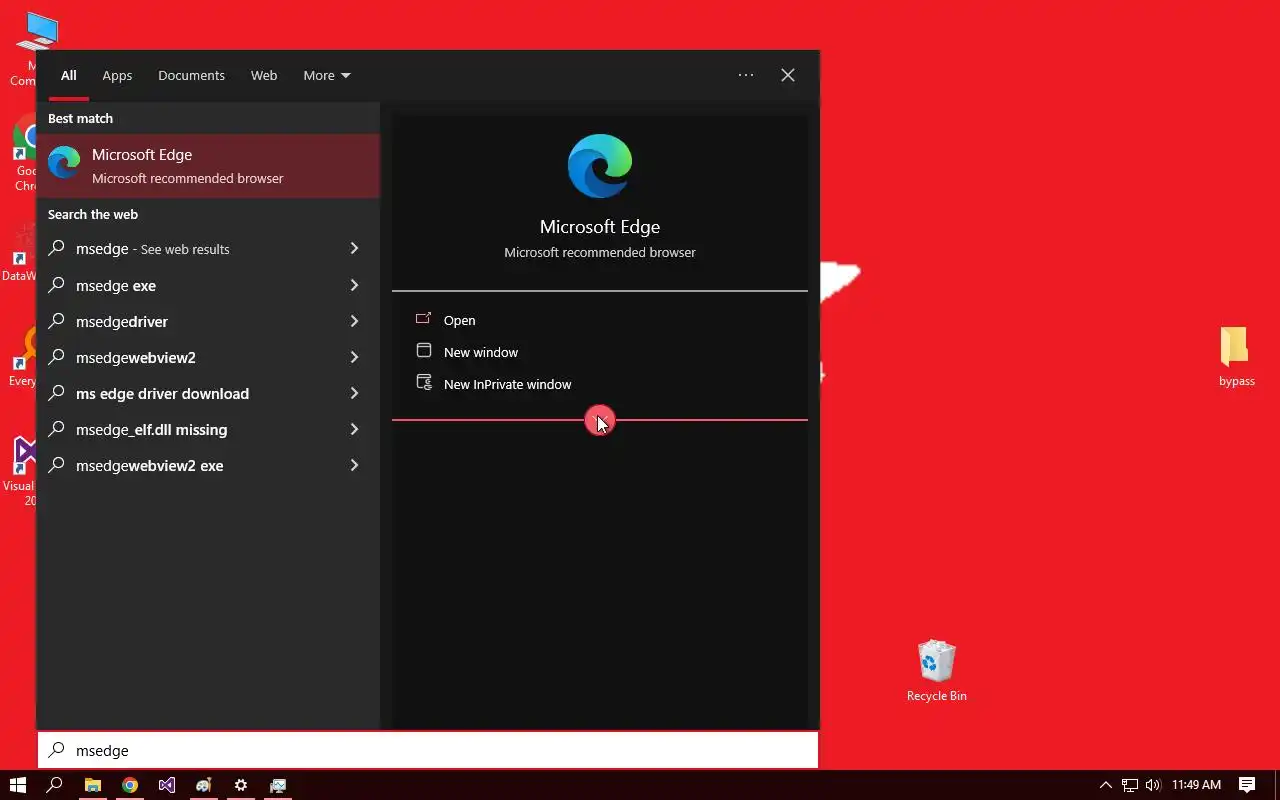Click the taskbar search magnifier icon
The height and width of the screenshot is (800, 1280).
pyautogui.click(x=55, y=785)
